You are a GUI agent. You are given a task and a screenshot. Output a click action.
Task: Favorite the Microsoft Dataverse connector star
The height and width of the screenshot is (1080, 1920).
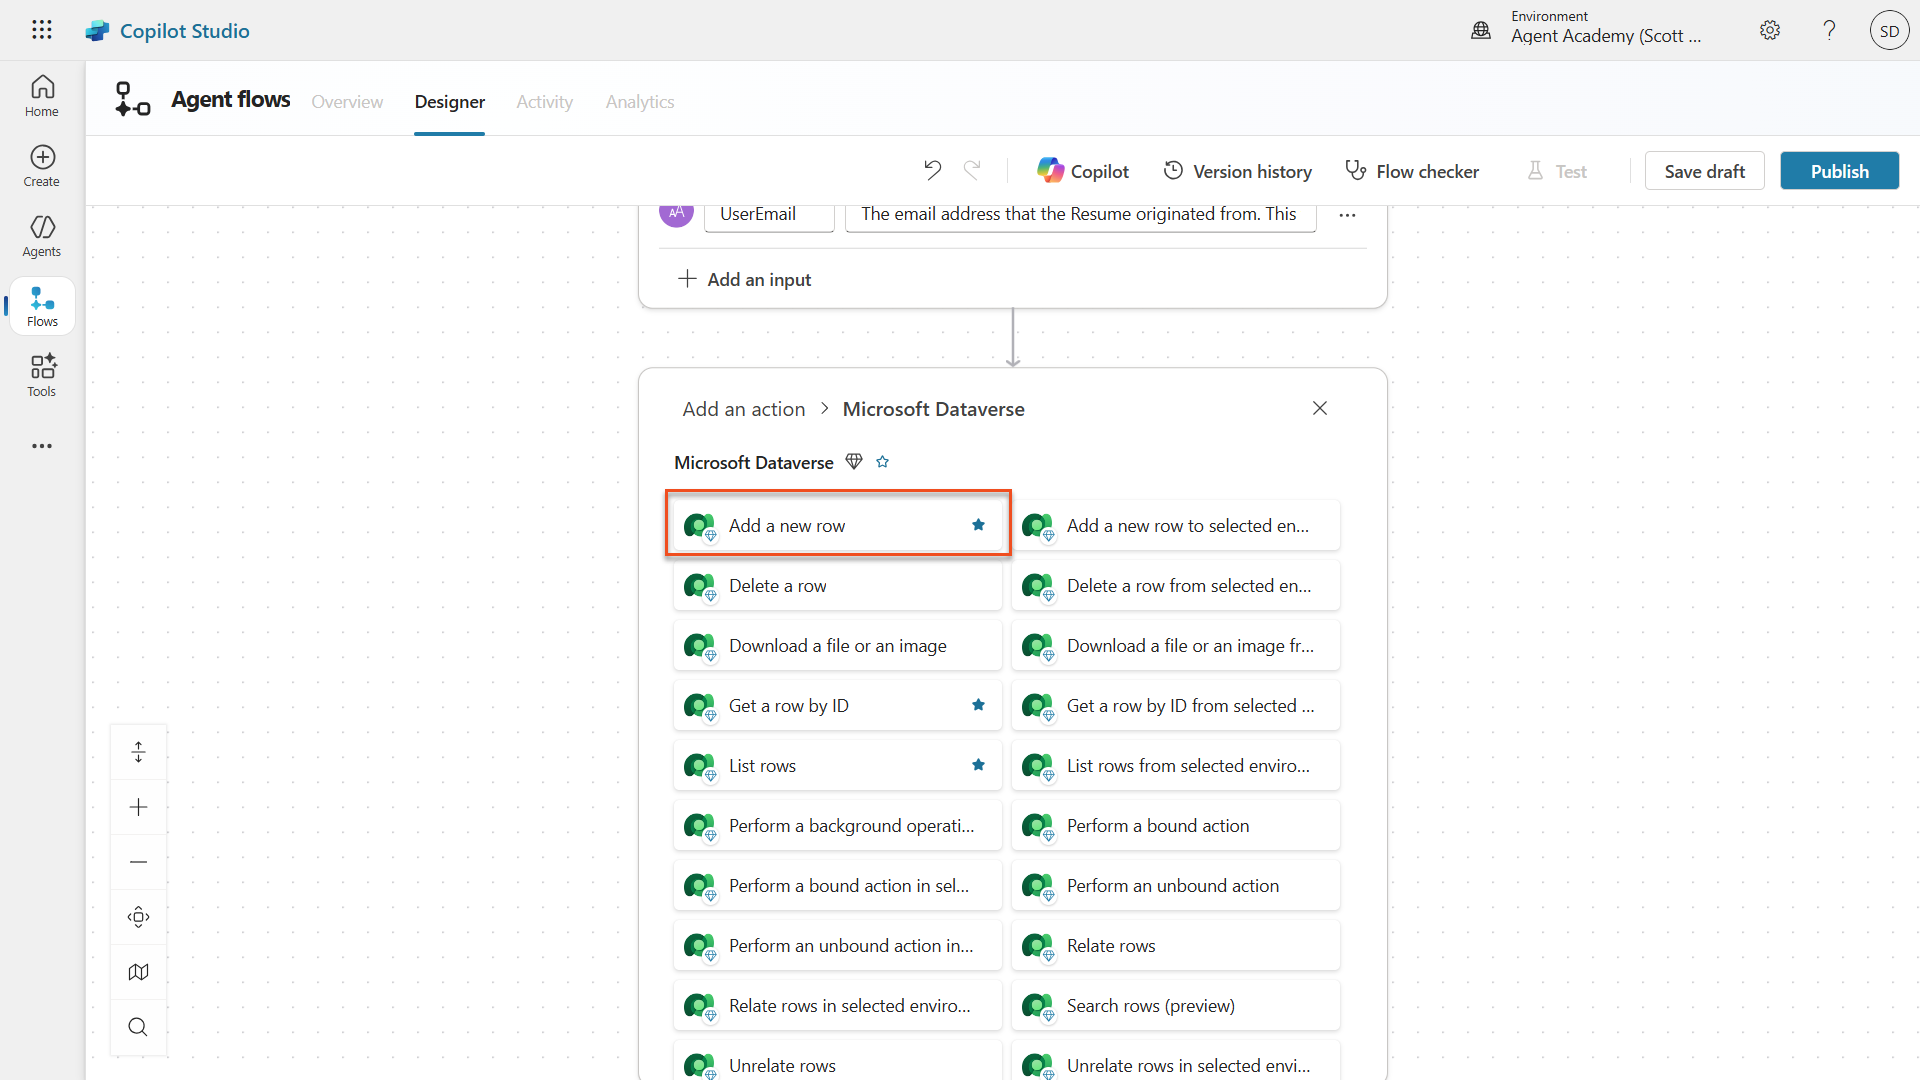pos(882,462)
